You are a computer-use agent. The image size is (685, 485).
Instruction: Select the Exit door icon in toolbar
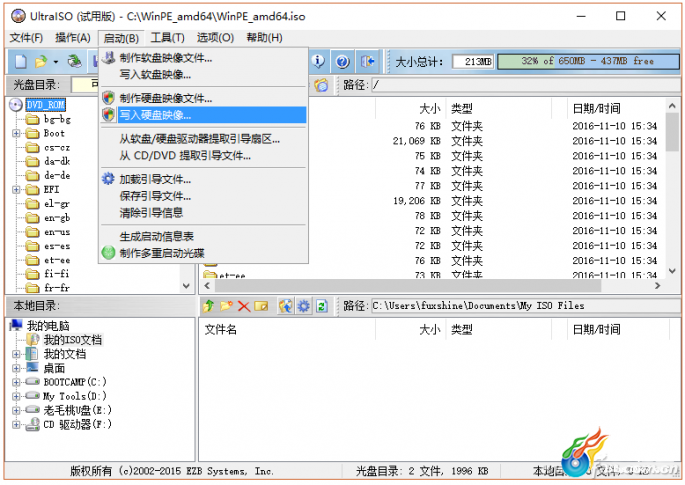368,62
